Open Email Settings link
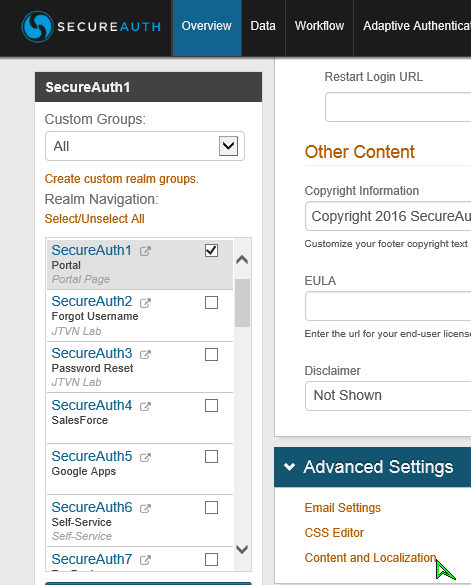Viewport: 471px width, 585px height. tap(343, 508)
